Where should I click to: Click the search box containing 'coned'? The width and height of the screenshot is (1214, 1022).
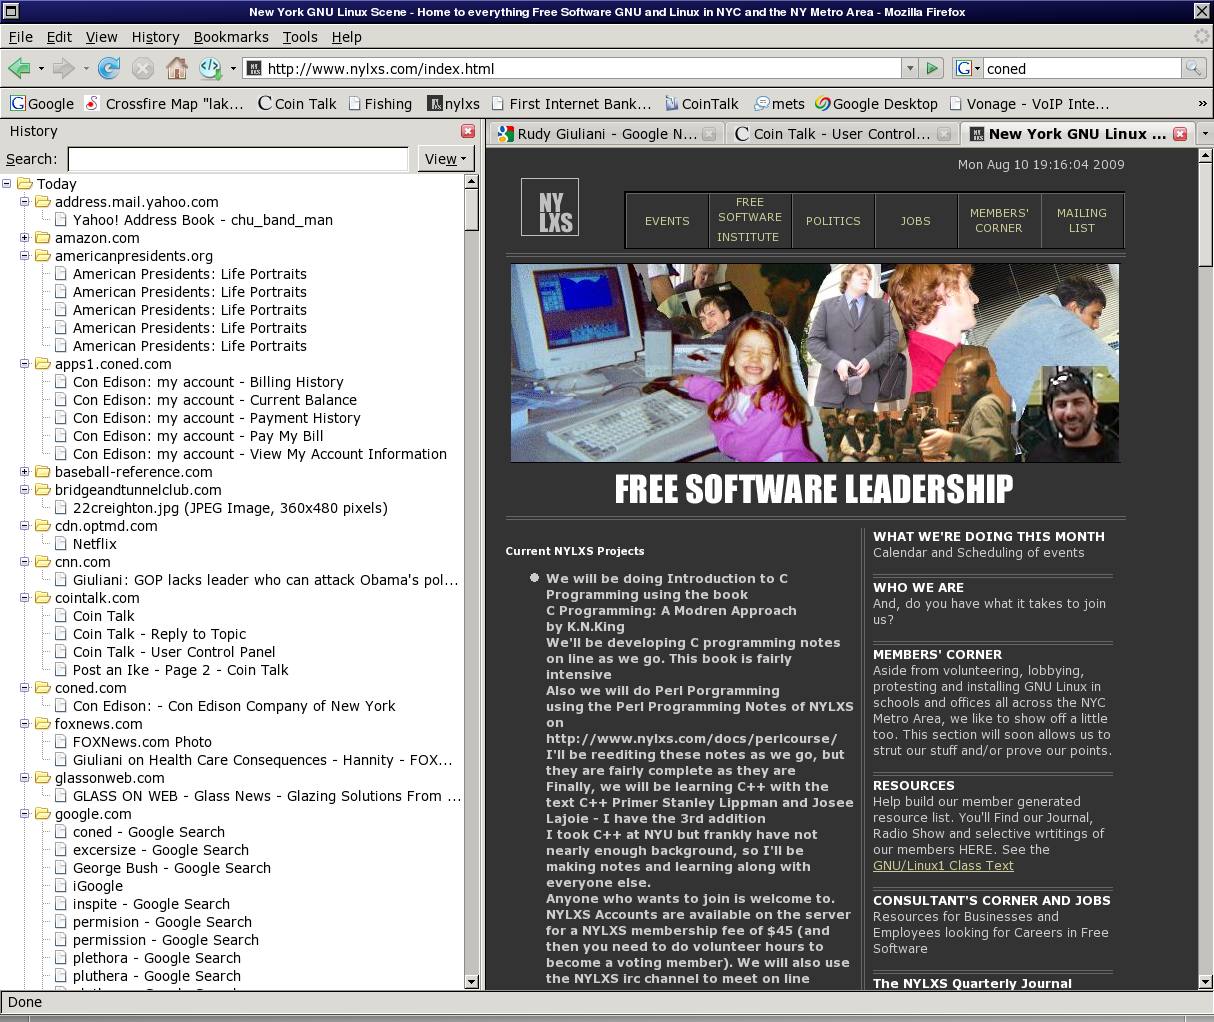click(1081, 68)
